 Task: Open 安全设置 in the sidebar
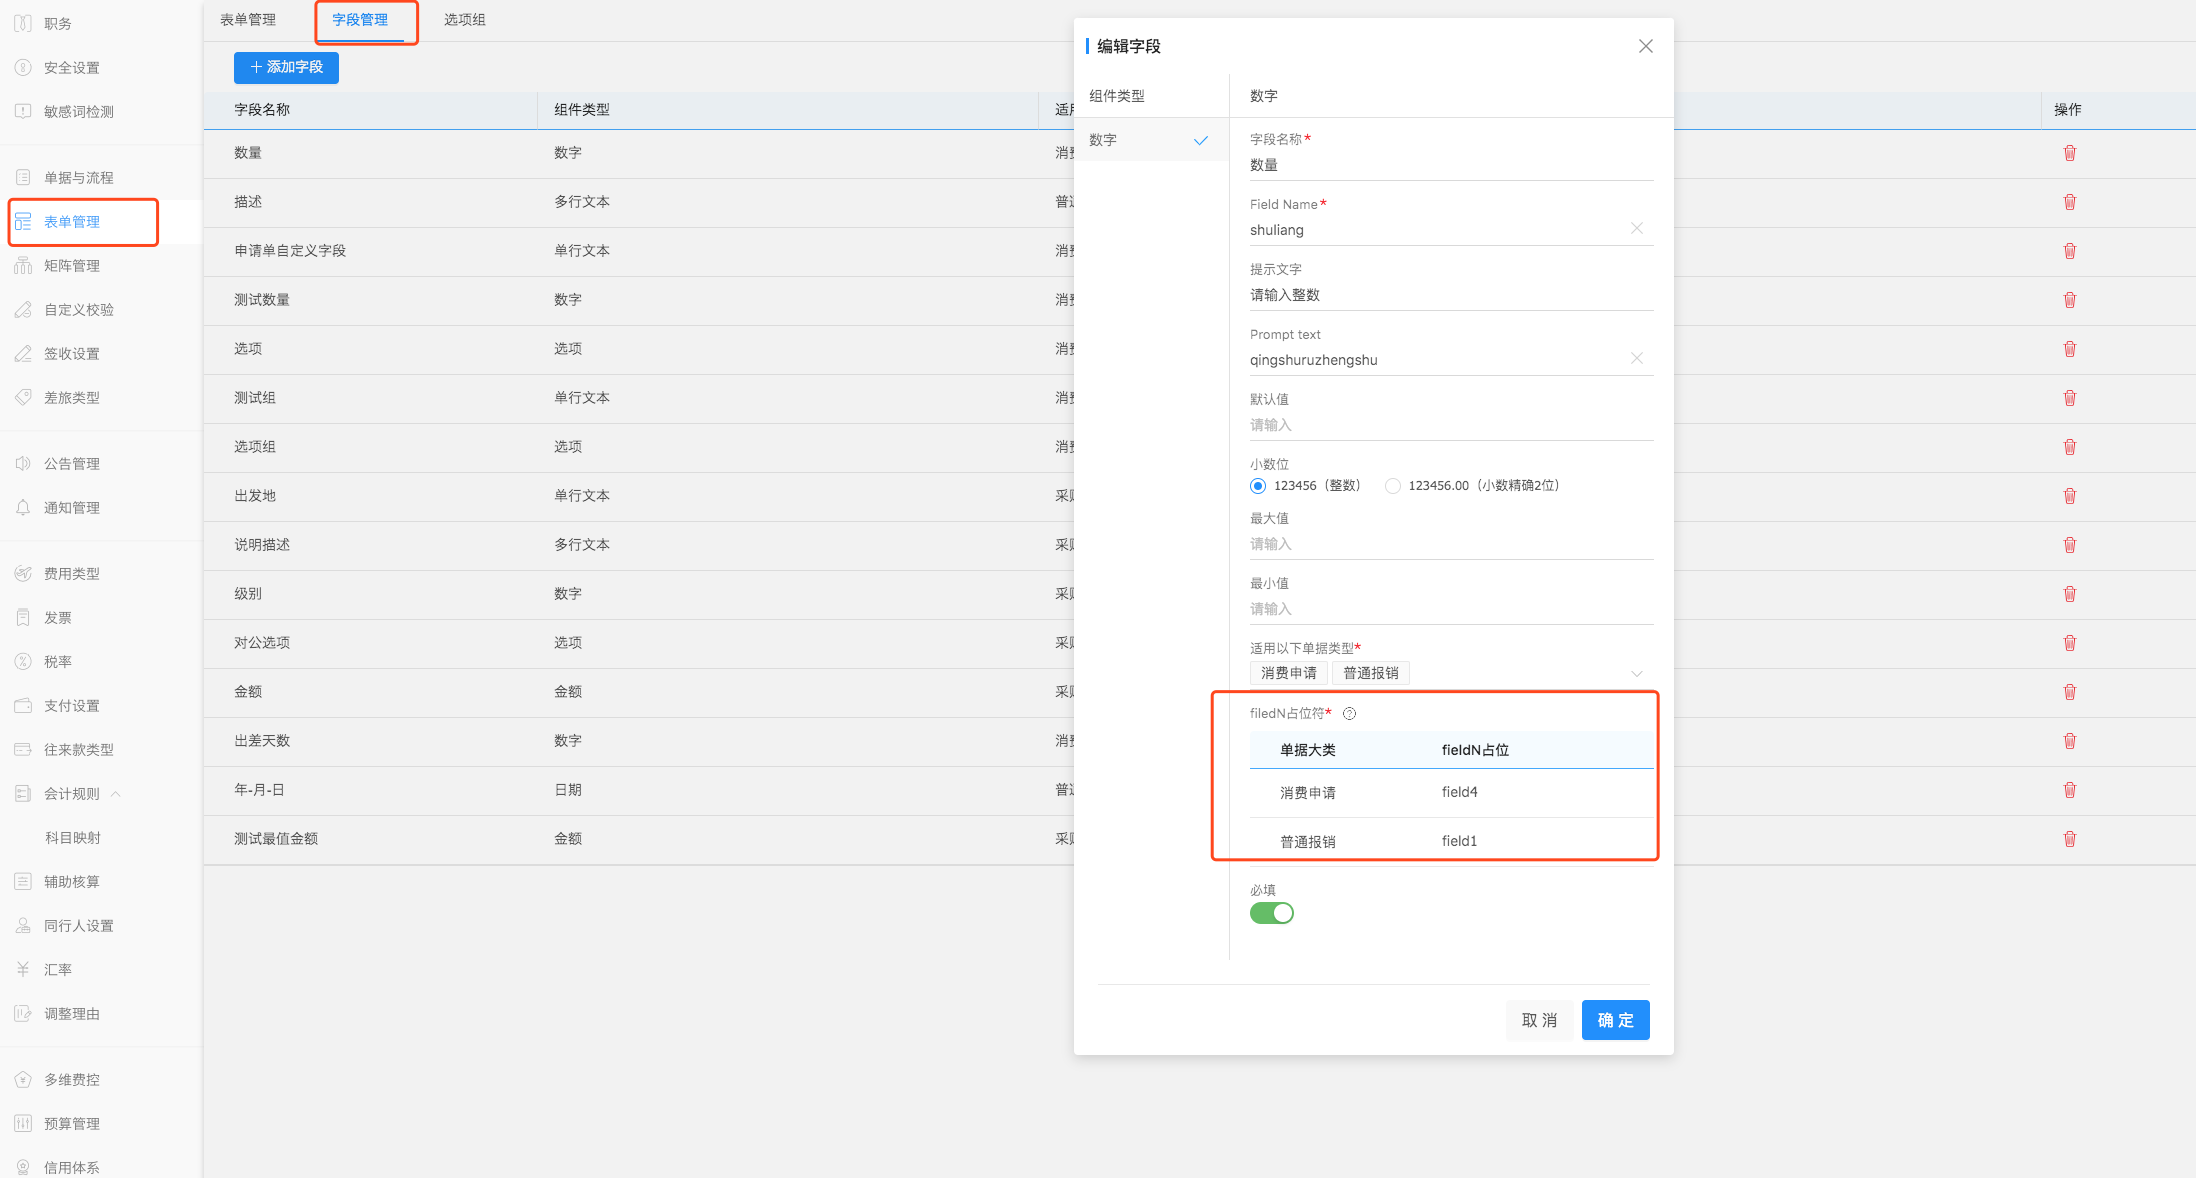(x=71, y=68)
